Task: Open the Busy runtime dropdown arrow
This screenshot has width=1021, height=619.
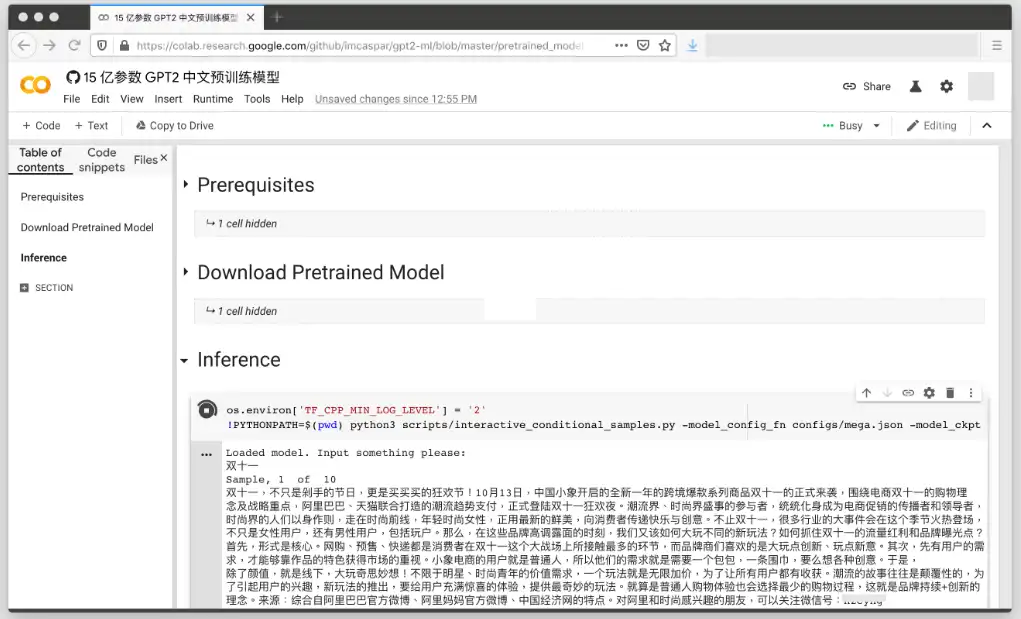Action: tap(876, 126)
